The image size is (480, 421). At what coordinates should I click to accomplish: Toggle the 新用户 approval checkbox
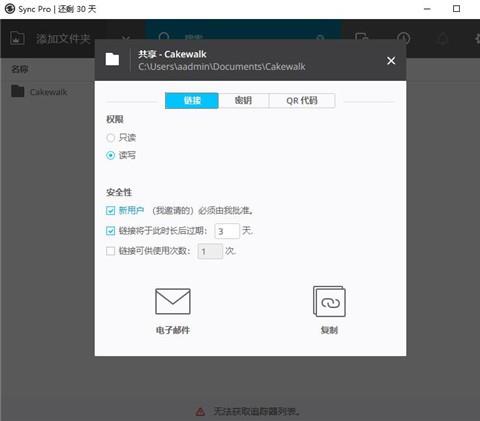[110, 210]
